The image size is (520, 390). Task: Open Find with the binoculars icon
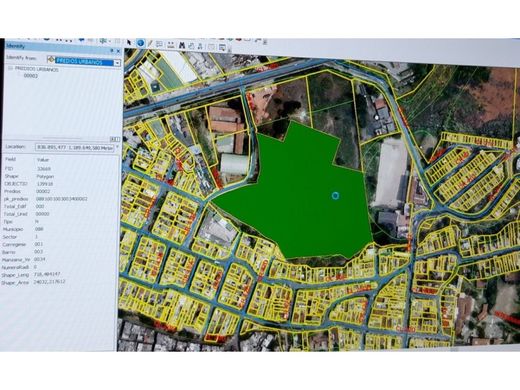[182, 45]
